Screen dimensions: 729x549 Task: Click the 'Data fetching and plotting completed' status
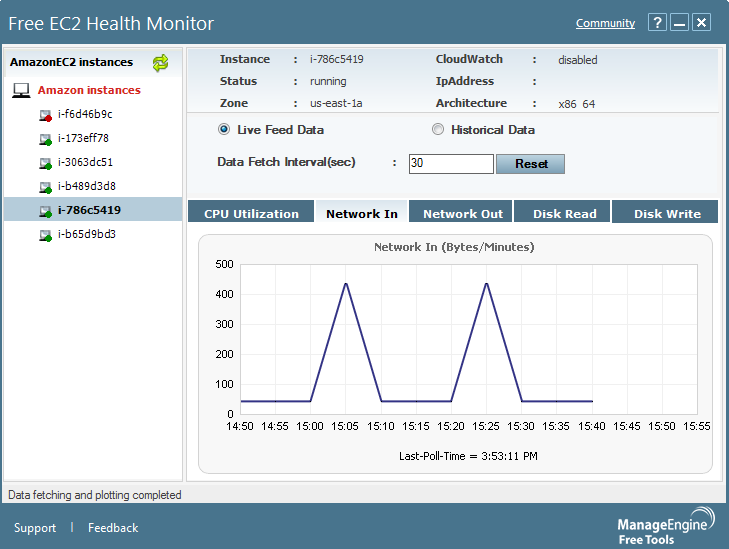[x=95, y=495]
